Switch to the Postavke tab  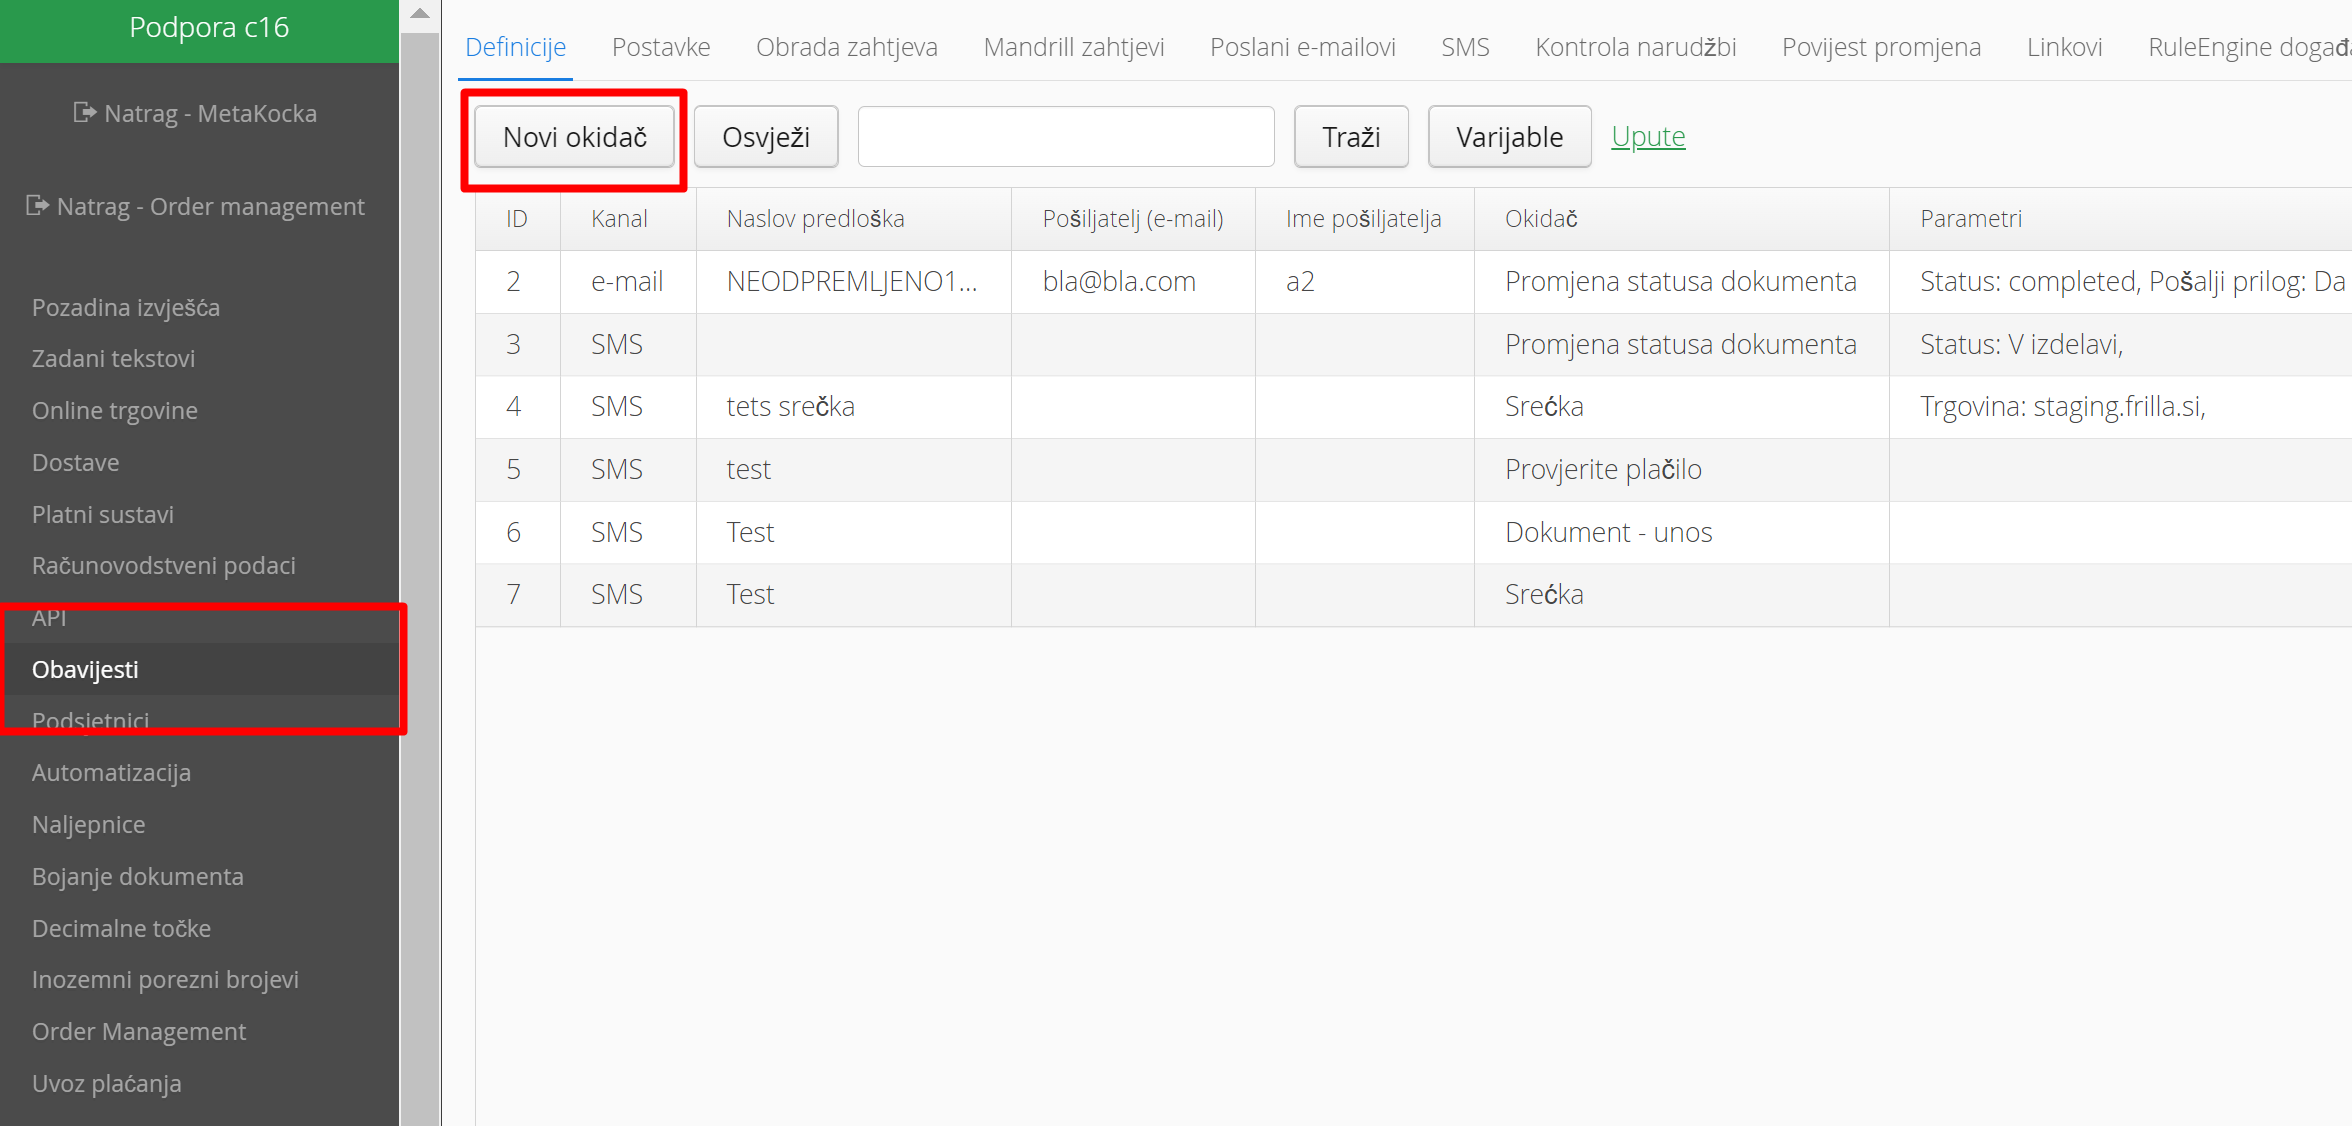click(660, 47)
